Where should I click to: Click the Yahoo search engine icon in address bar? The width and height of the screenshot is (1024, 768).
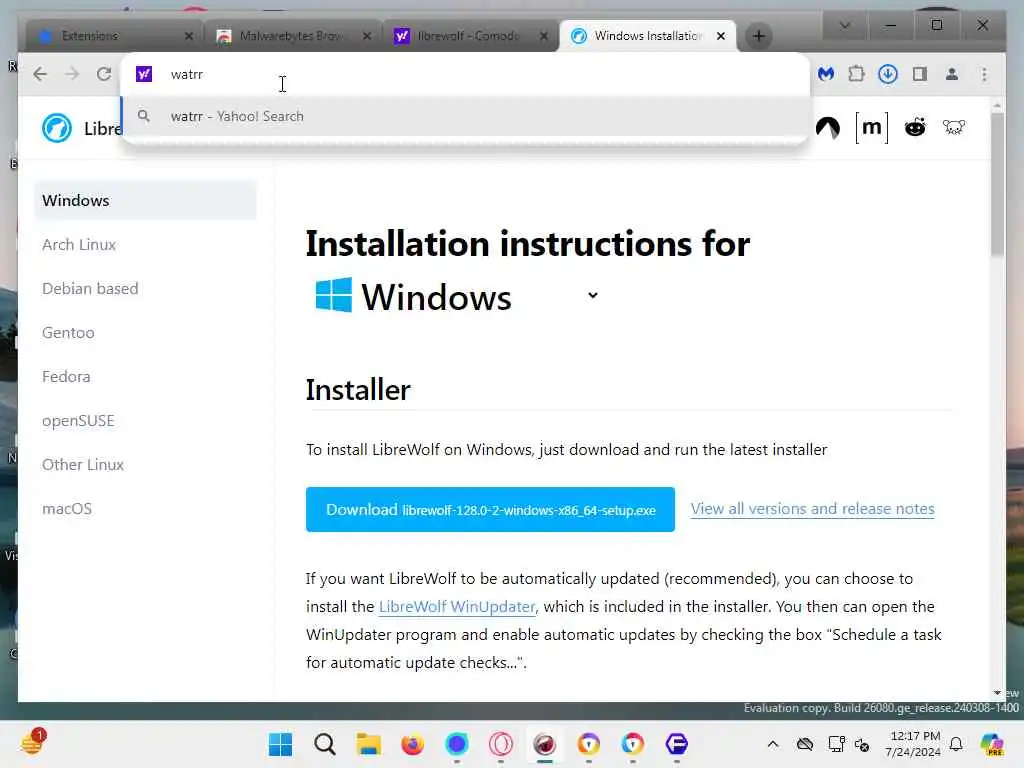click(x=144, y=74)
